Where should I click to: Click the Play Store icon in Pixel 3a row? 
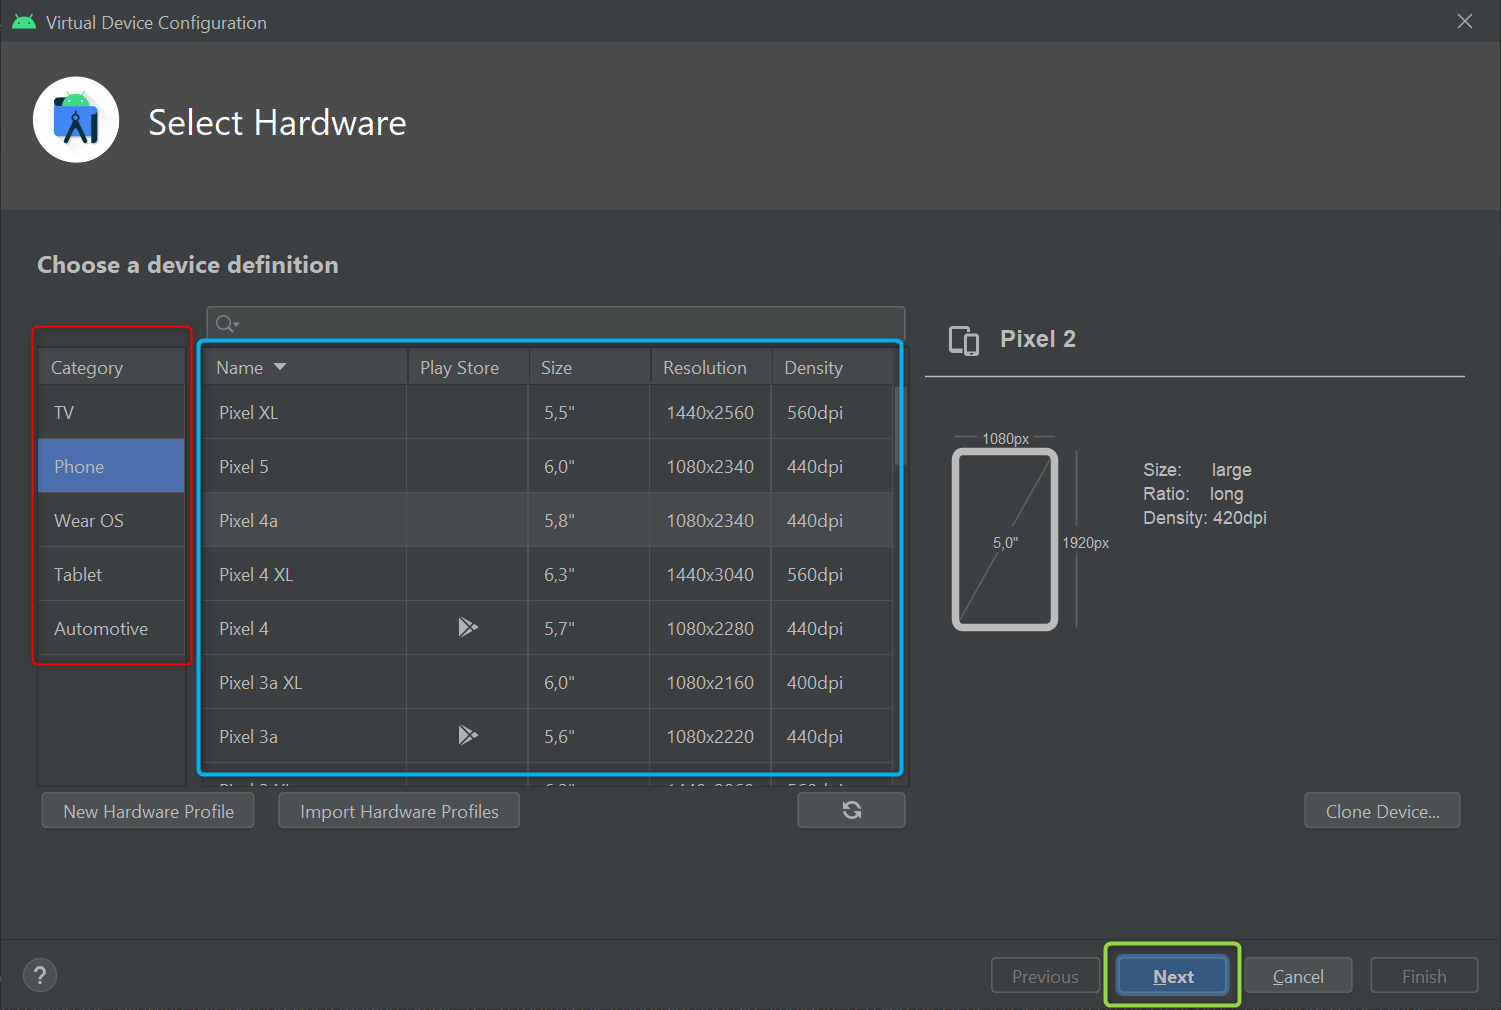[467, 735]
